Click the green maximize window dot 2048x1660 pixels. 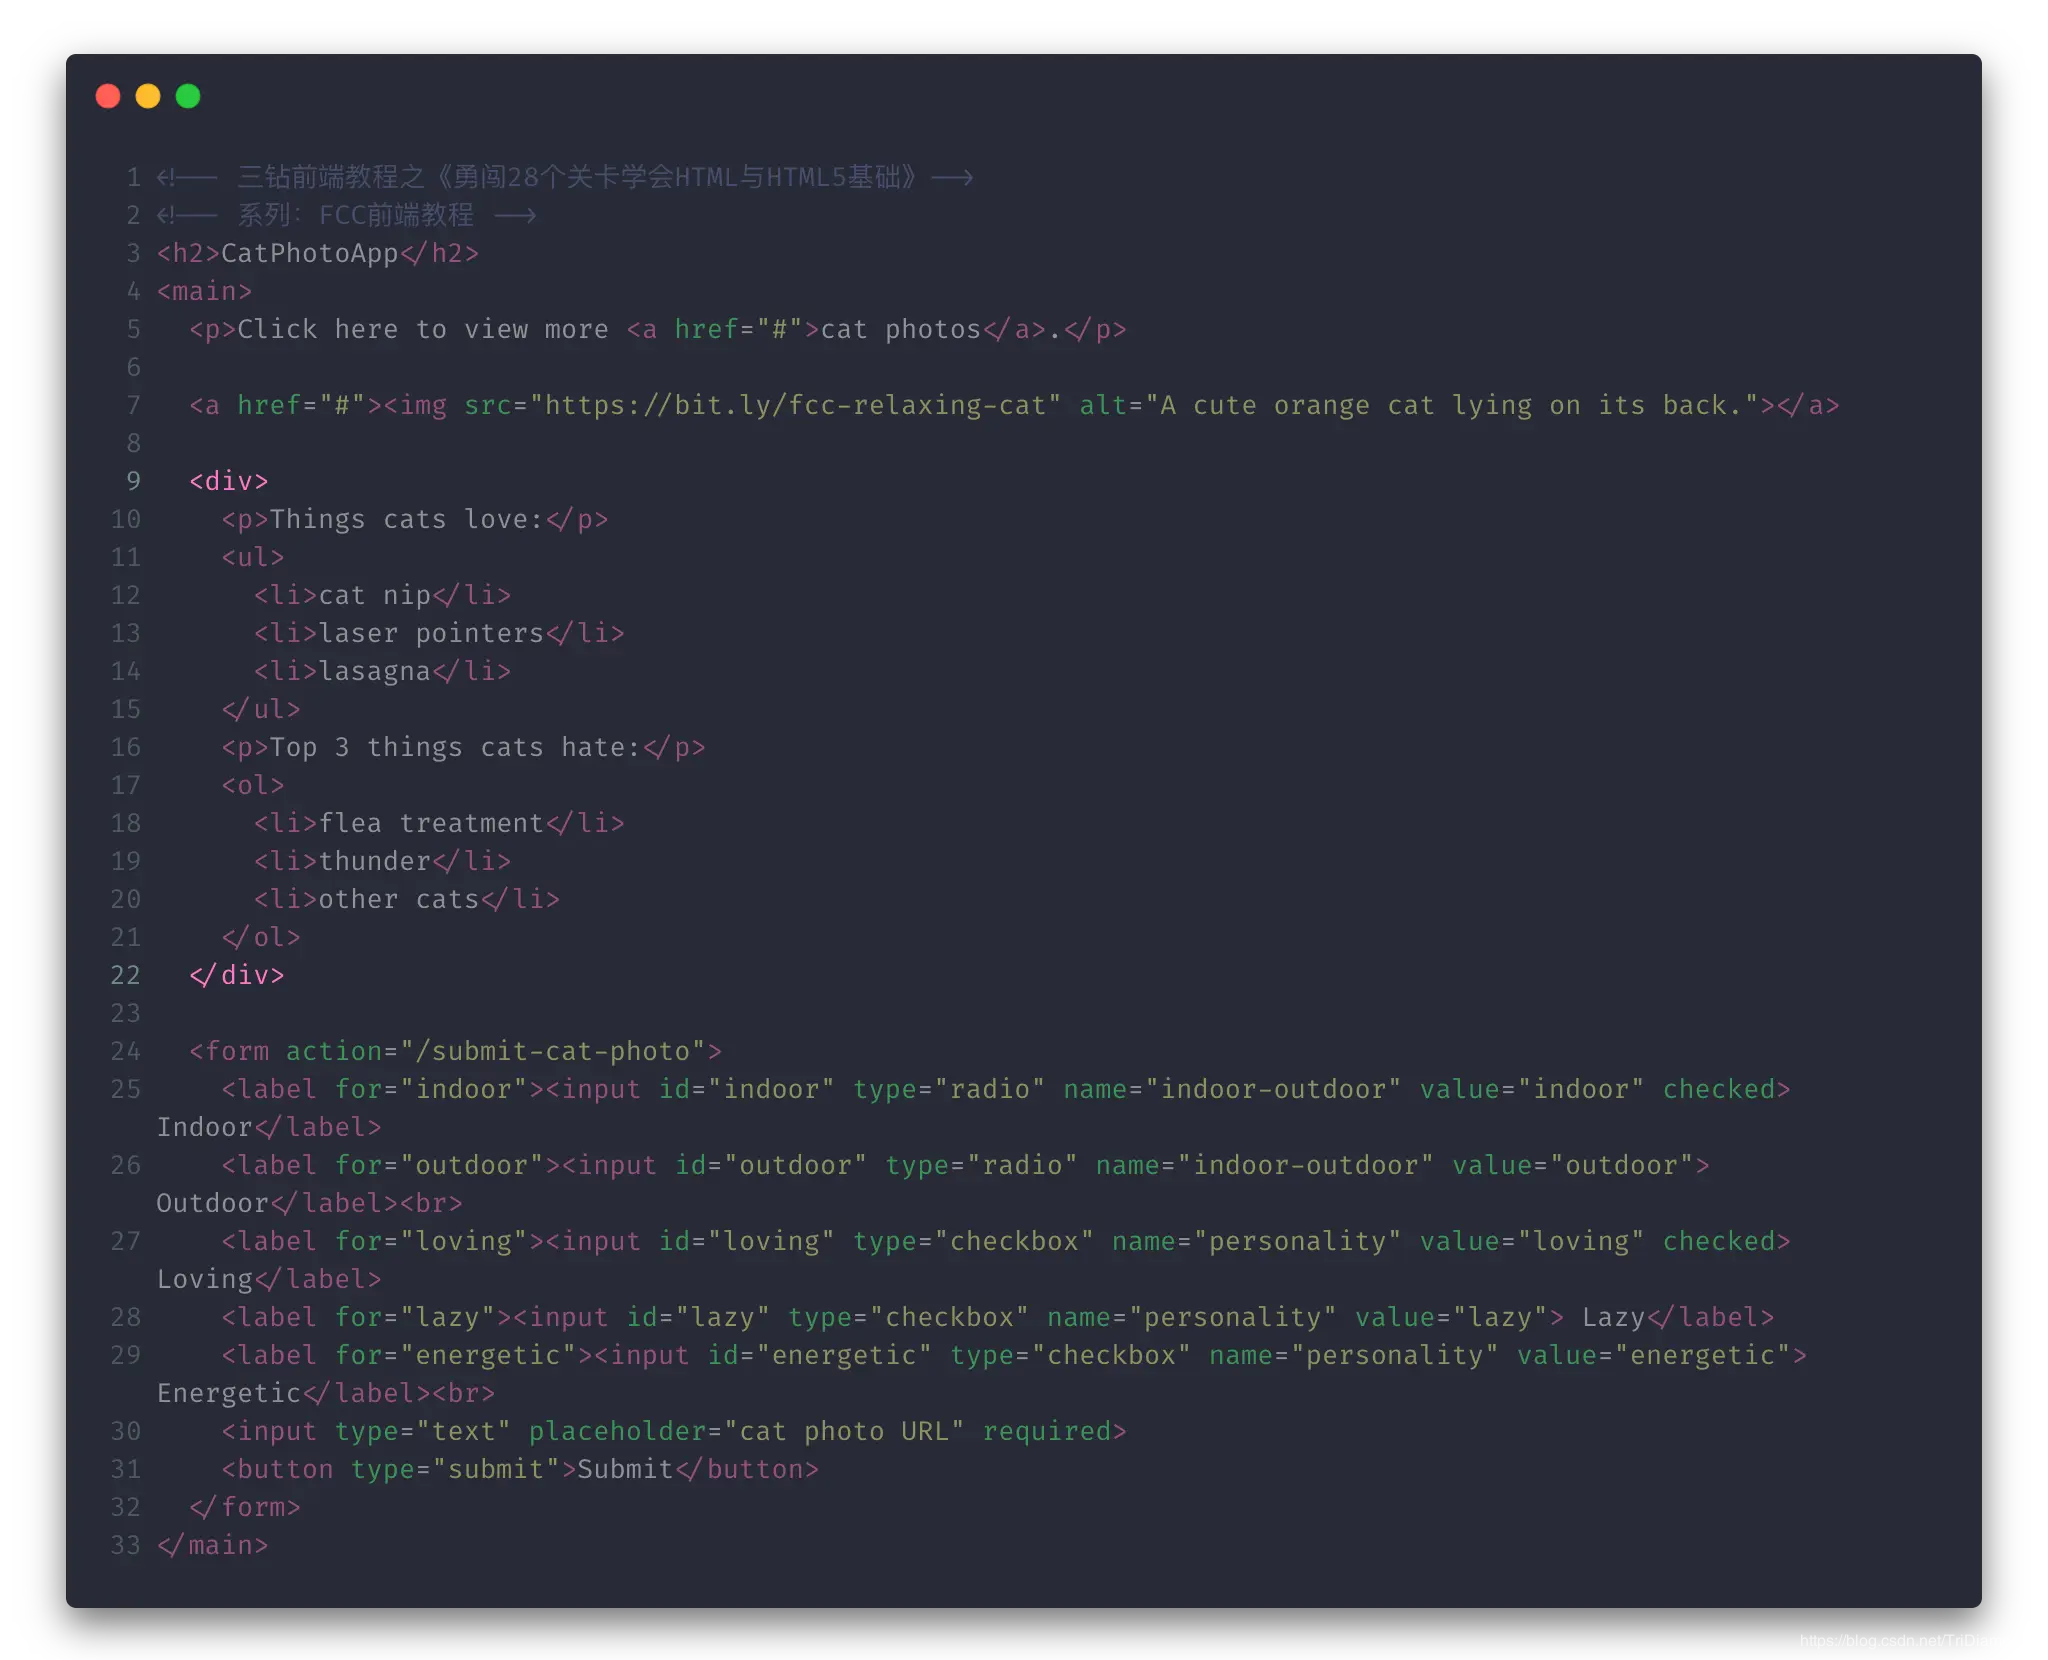point(188,96)
